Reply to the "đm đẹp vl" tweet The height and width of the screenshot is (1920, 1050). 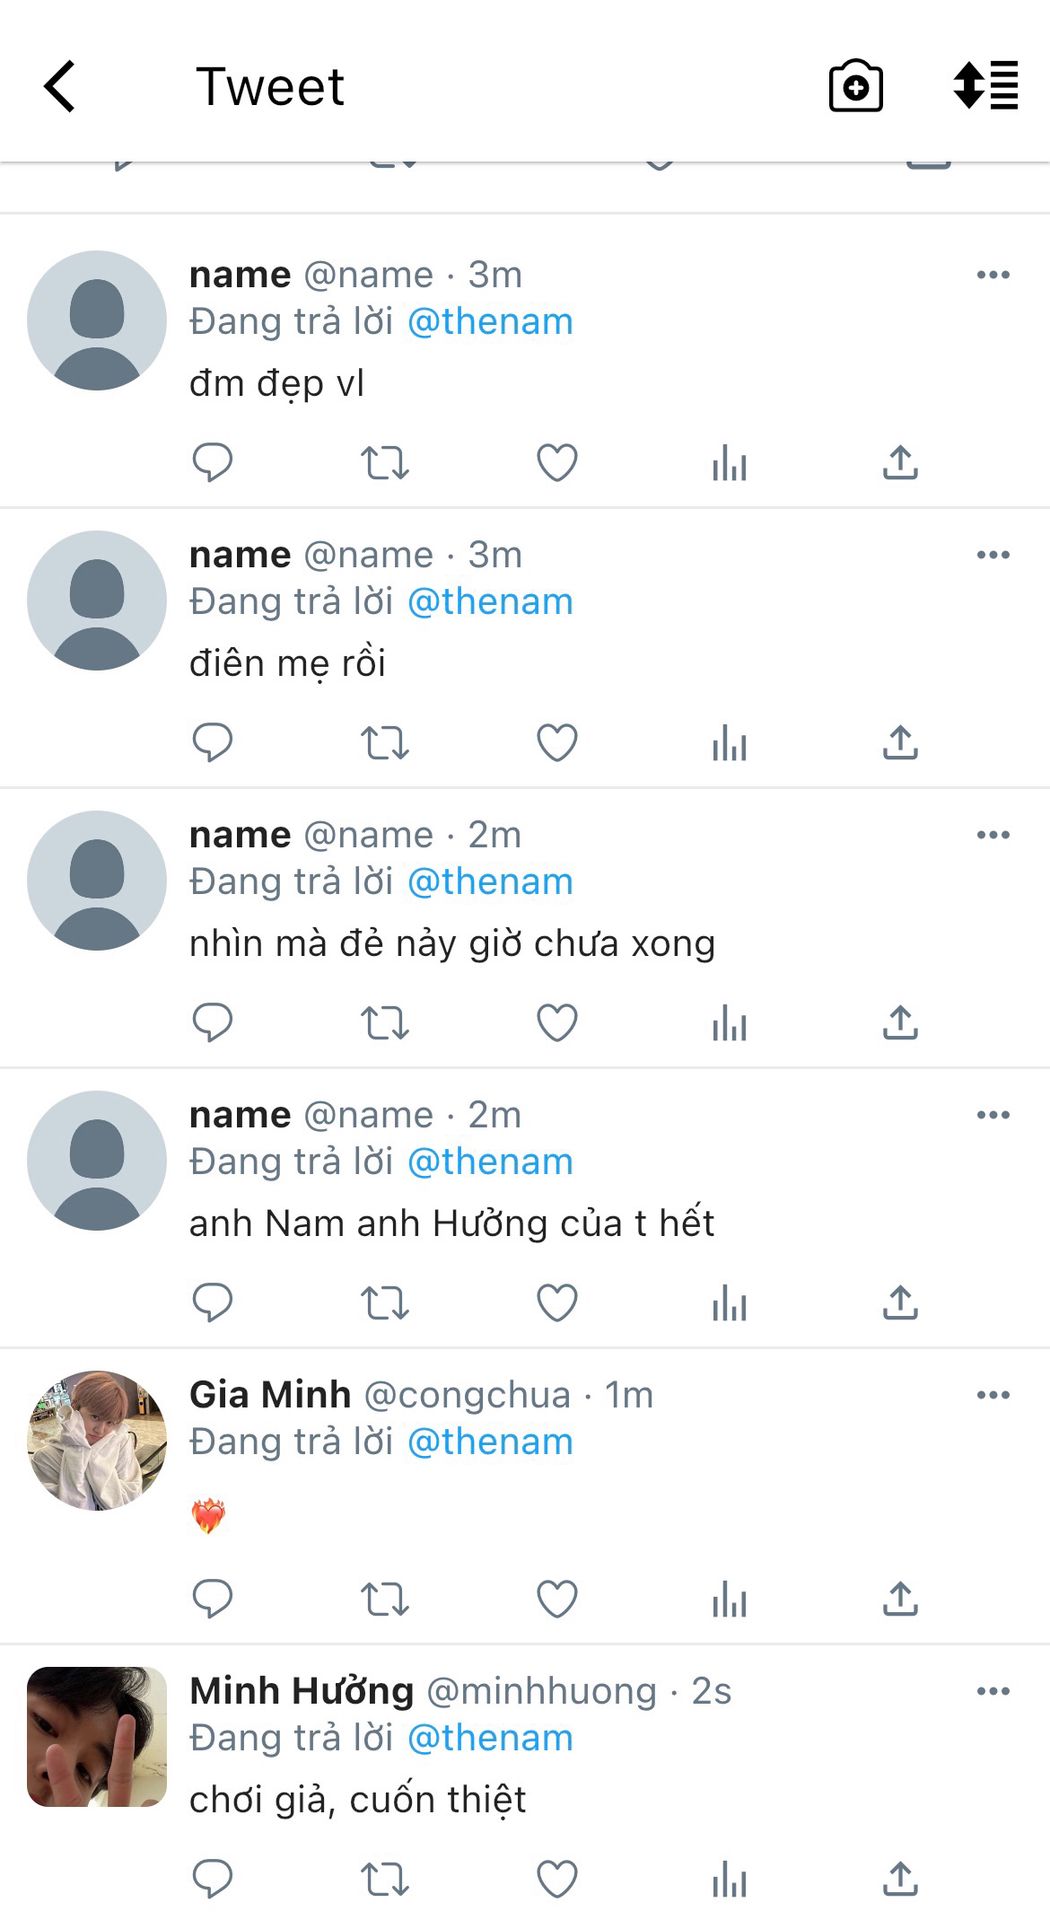click(x=212, y=462)
